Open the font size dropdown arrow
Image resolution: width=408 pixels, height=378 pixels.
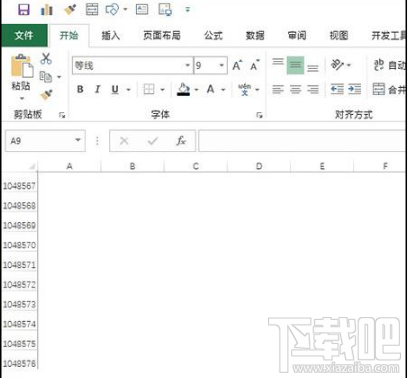coord(222,65)
